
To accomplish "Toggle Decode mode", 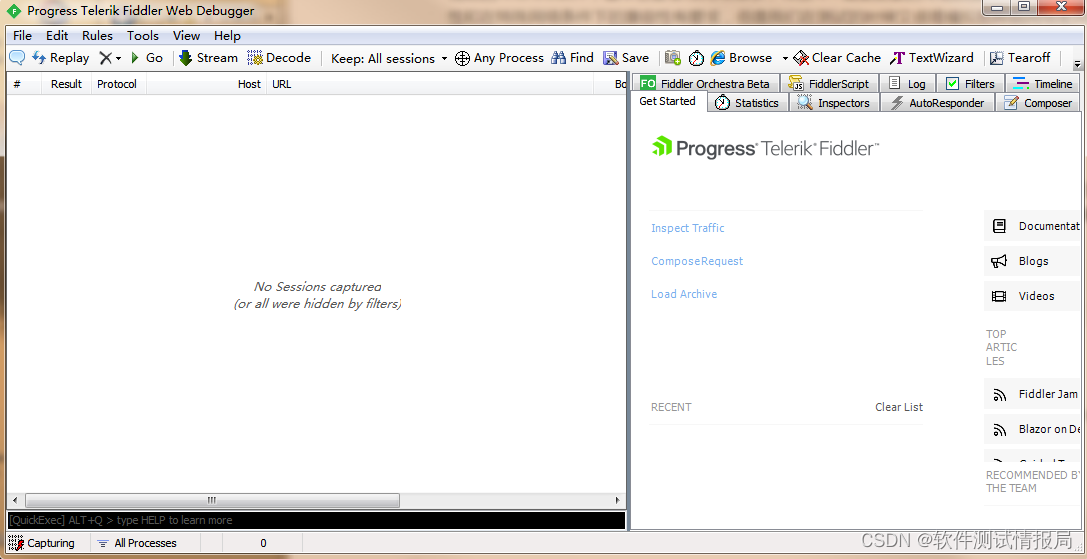I will 279,58.
